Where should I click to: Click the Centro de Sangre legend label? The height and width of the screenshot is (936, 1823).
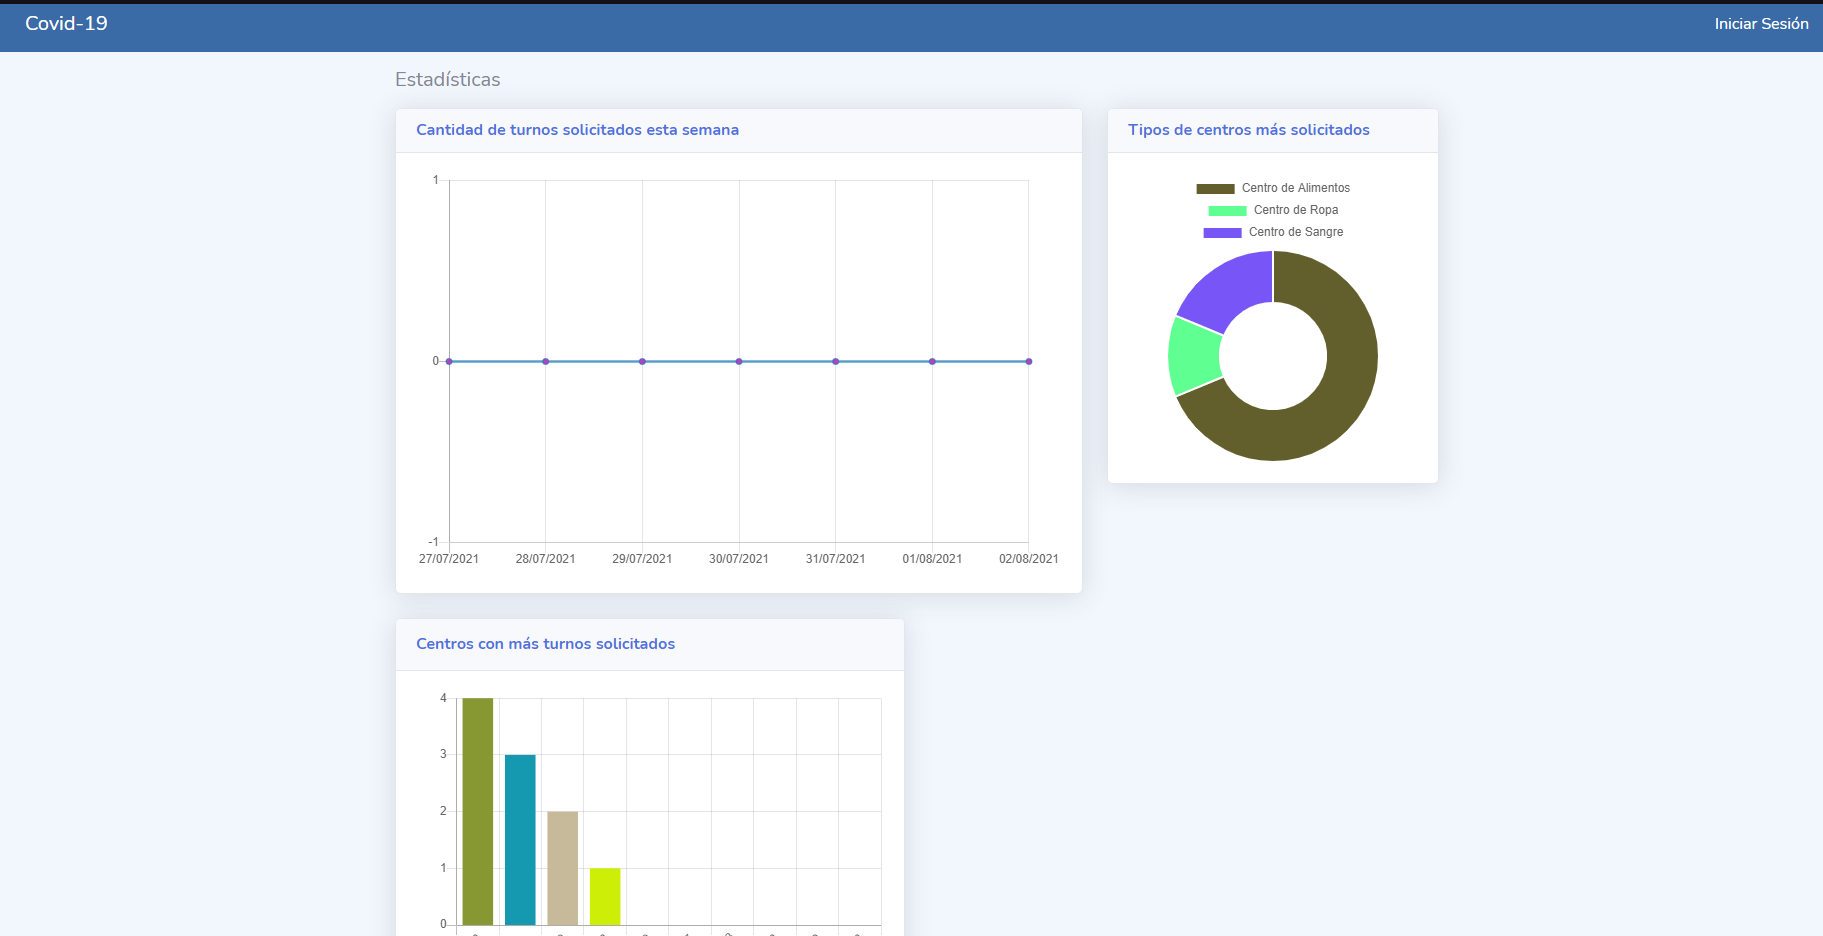tap(1295, 232)
